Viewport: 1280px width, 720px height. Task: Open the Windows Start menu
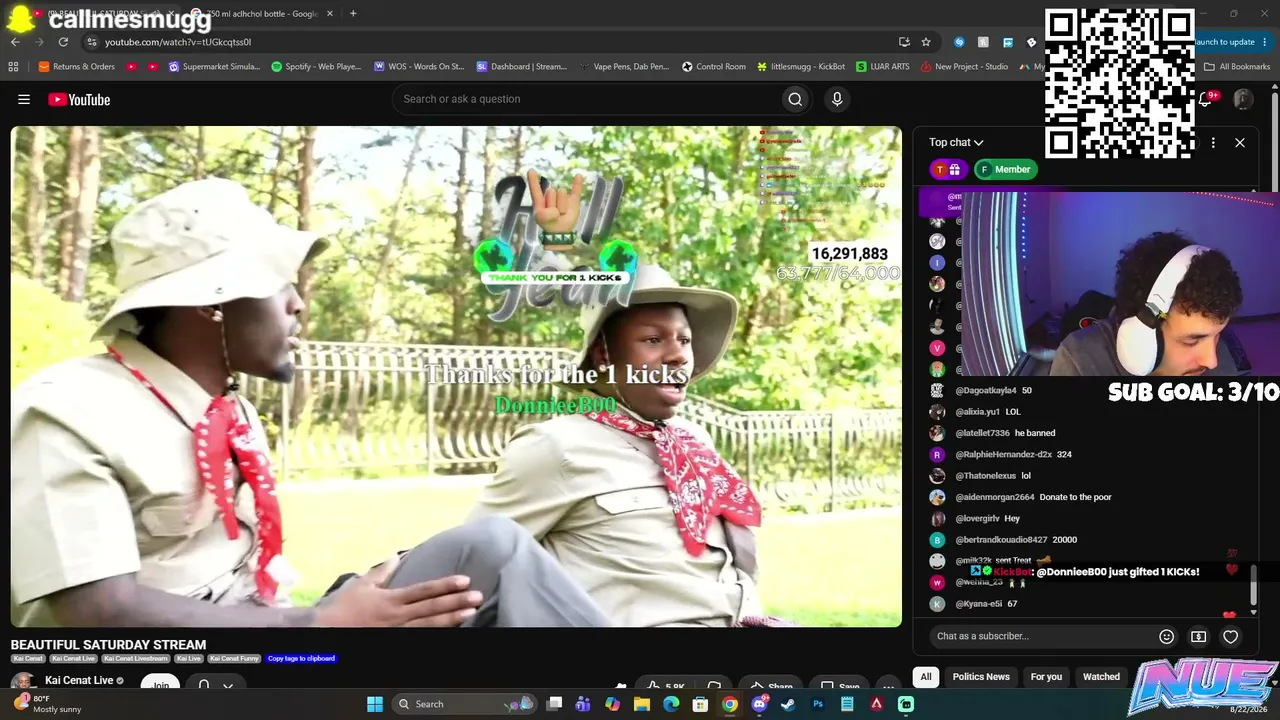point(375,704)
